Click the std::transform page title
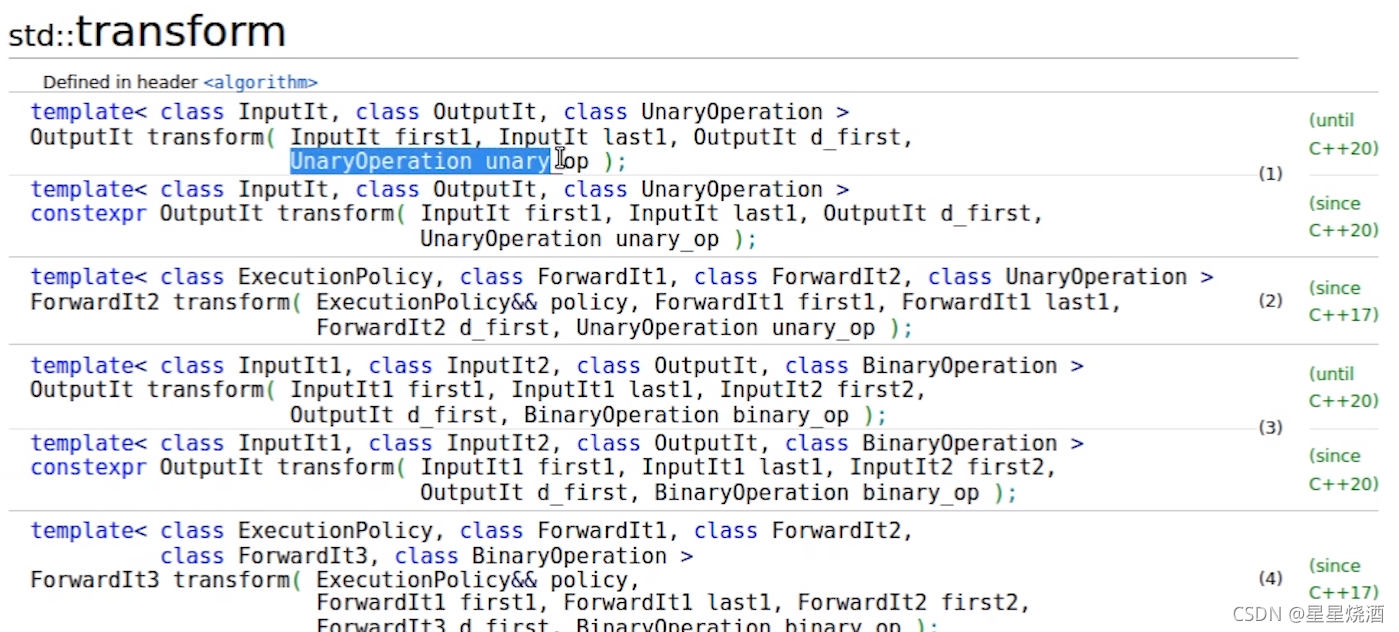Viewport: 1399px width, 632px height. (148, 32)
